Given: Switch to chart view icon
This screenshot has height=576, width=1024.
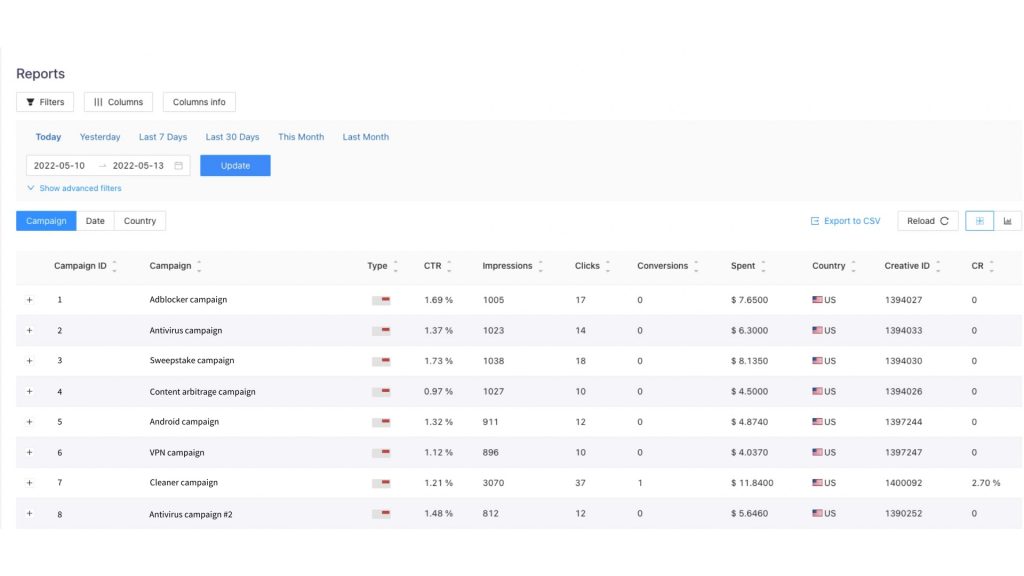Looking at the screenshot, I should click(x=1007, y=221).
